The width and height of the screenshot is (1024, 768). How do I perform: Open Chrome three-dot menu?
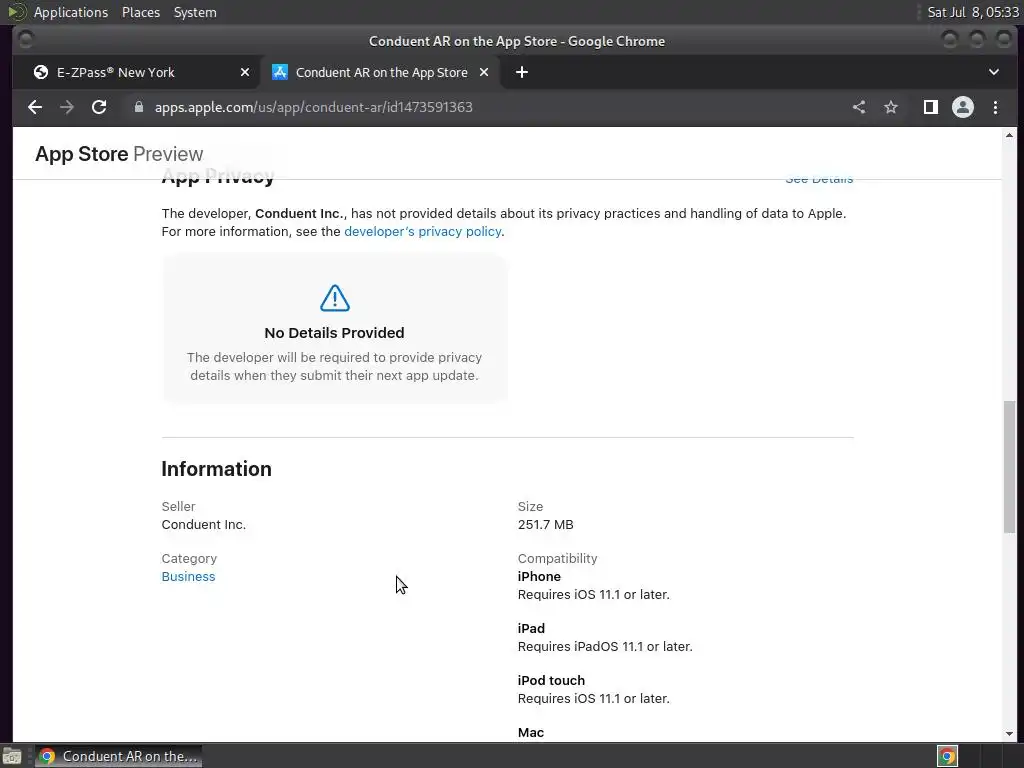(x=995, y=107)
